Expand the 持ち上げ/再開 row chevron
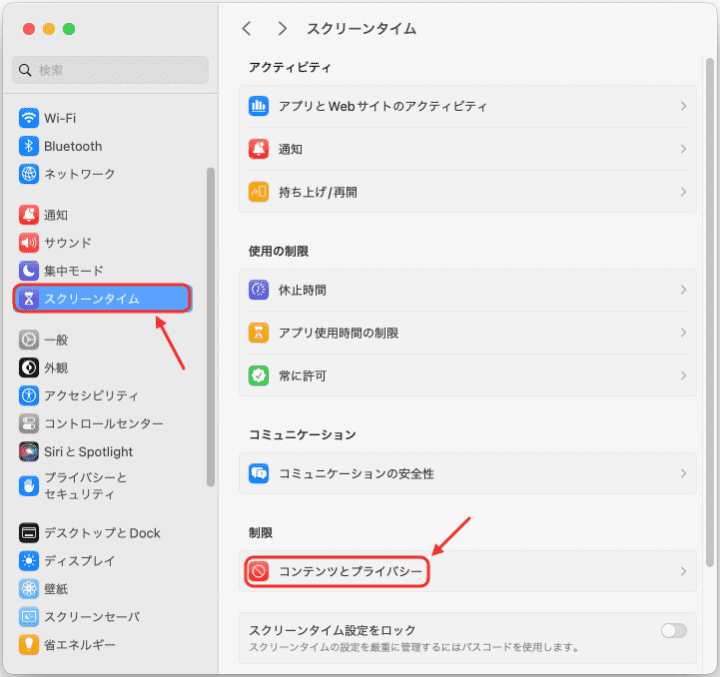Viewport: 720px width, 677px height. [683, 192]
